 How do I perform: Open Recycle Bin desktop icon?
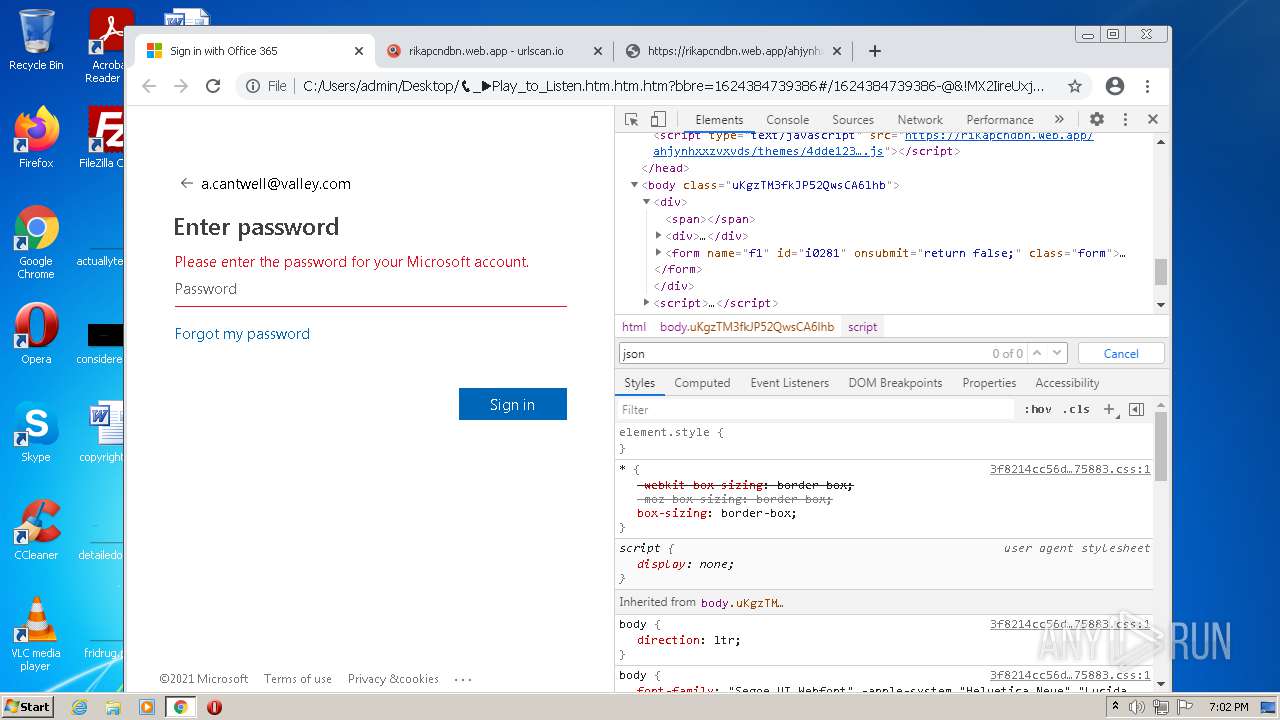coord(36,41)
